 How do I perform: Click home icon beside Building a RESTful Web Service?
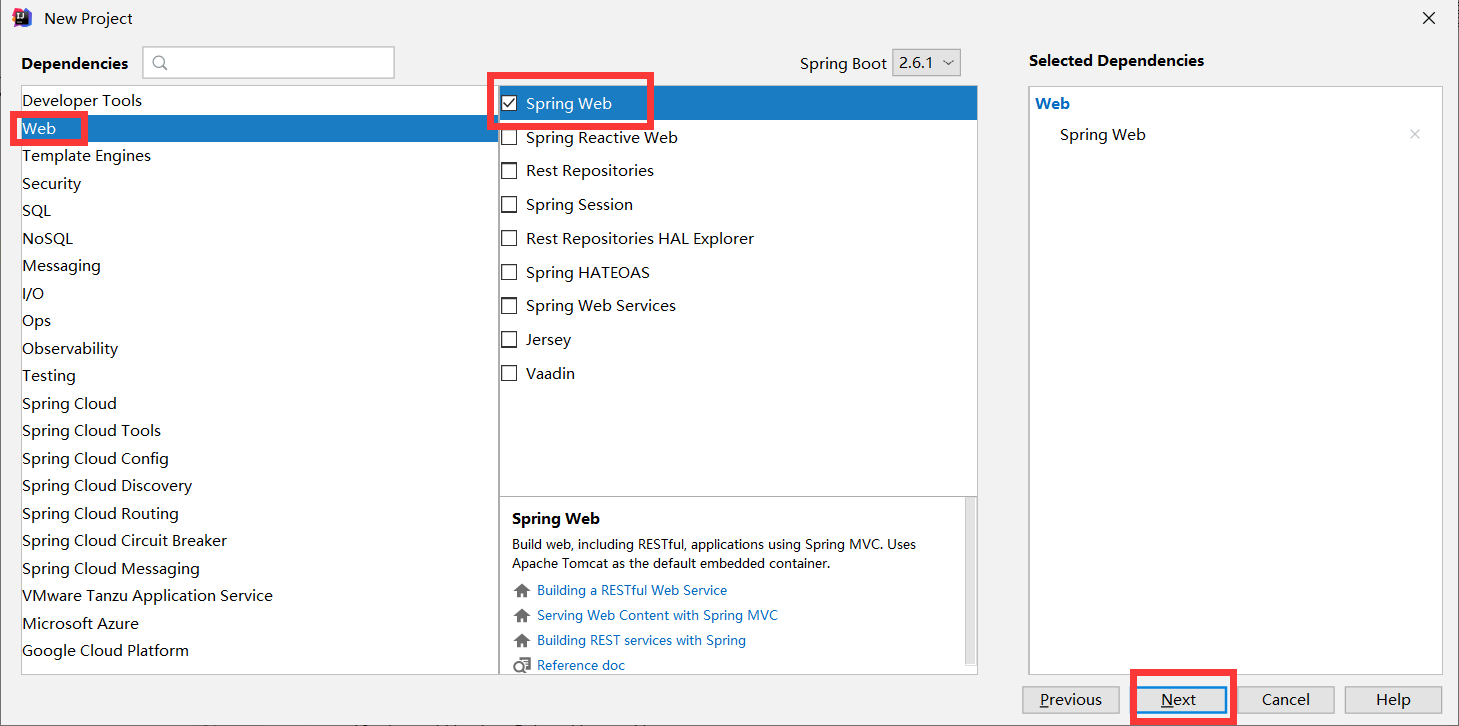(521, 591)
